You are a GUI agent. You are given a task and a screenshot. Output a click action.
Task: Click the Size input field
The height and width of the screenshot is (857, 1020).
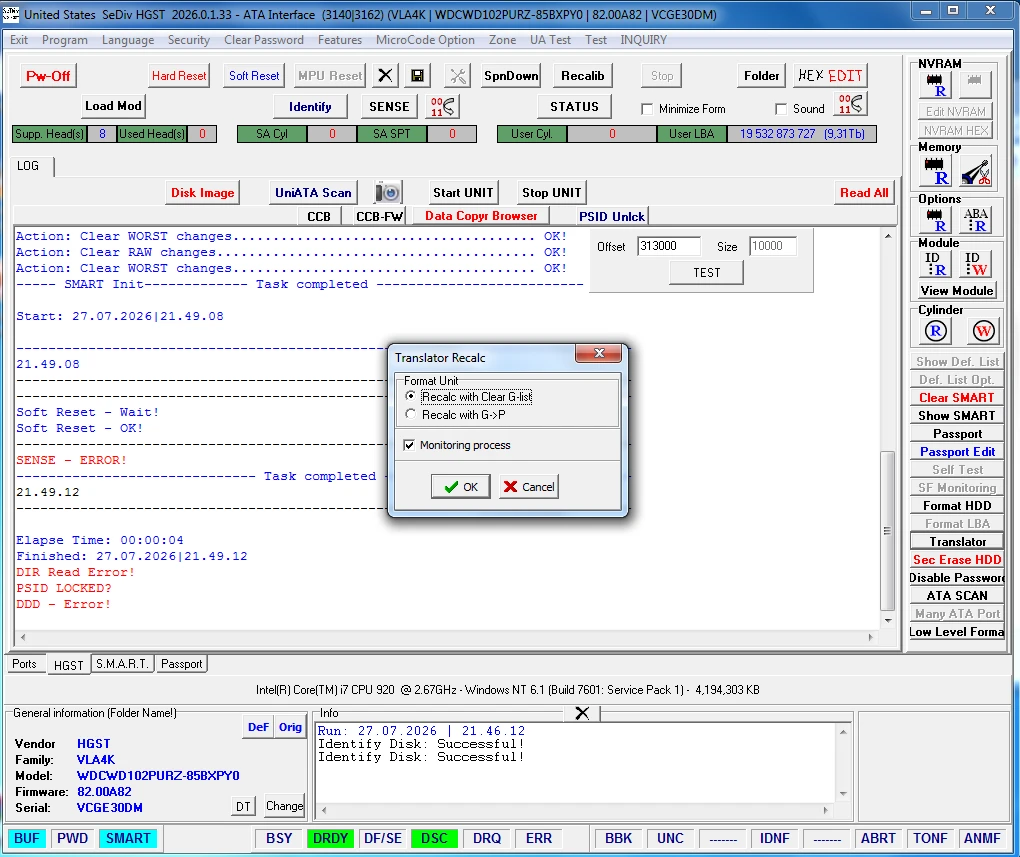click(773, 246)
